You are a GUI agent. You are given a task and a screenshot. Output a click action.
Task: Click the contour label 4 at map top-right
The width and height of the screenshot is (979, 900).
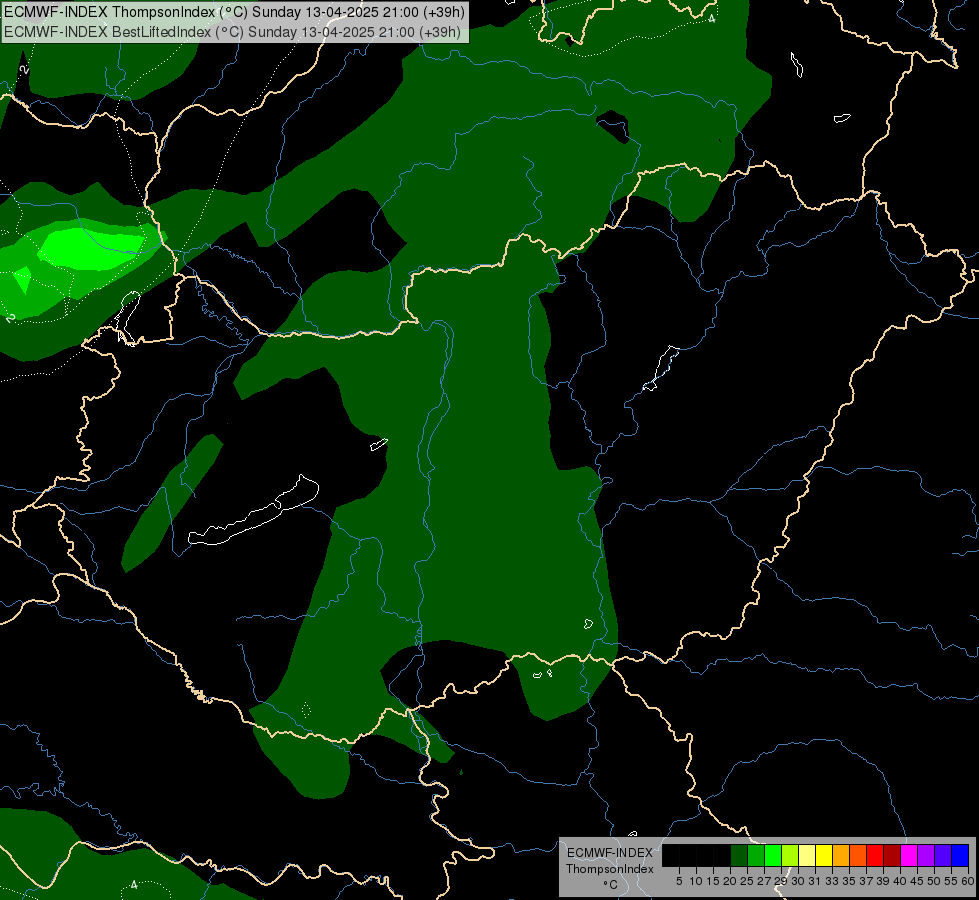711,19
